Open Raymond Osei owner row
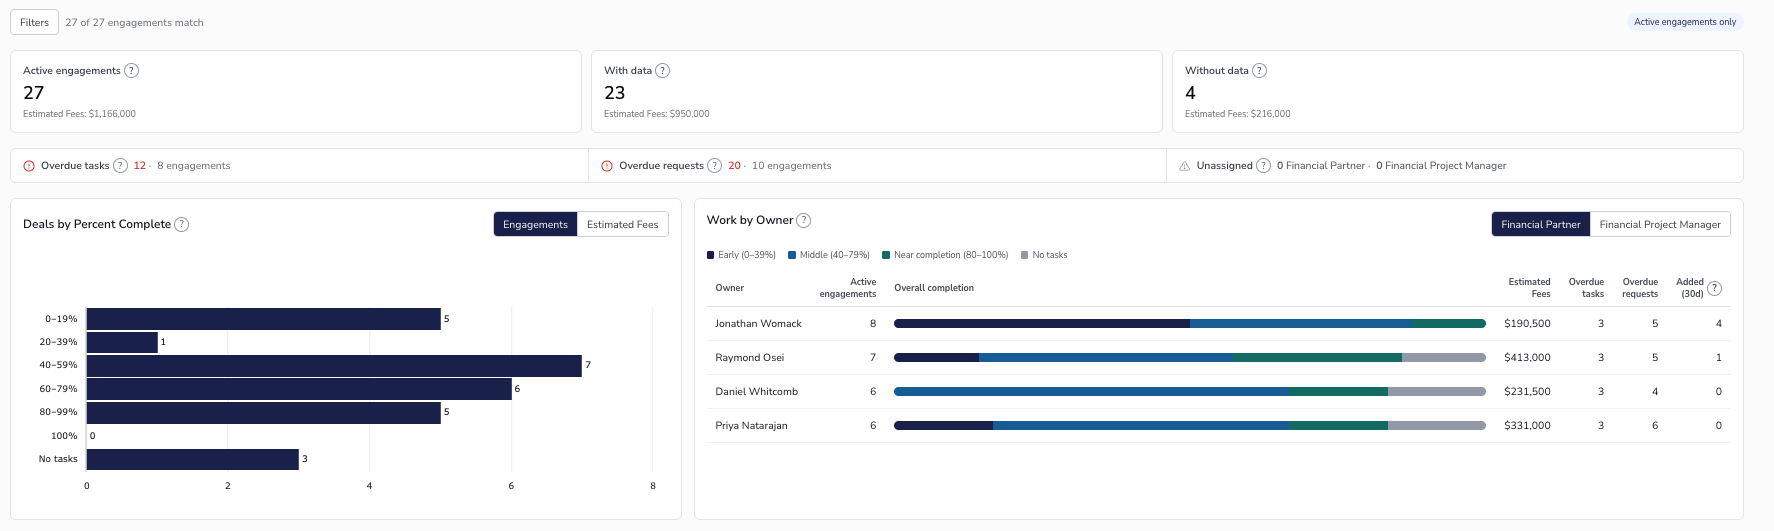 tap(1219, 358)
